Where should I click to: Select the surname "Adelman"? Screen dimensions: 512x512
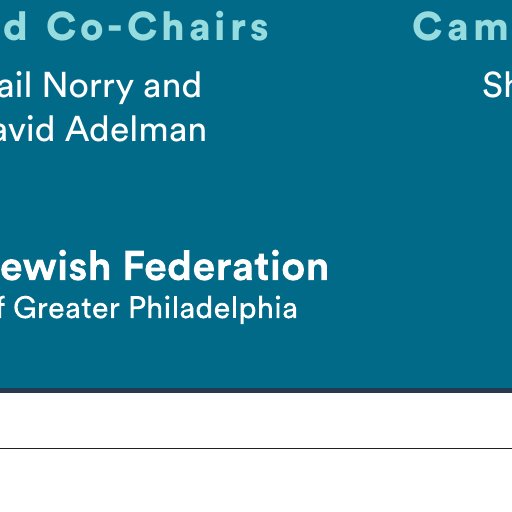tap(136, 129)
